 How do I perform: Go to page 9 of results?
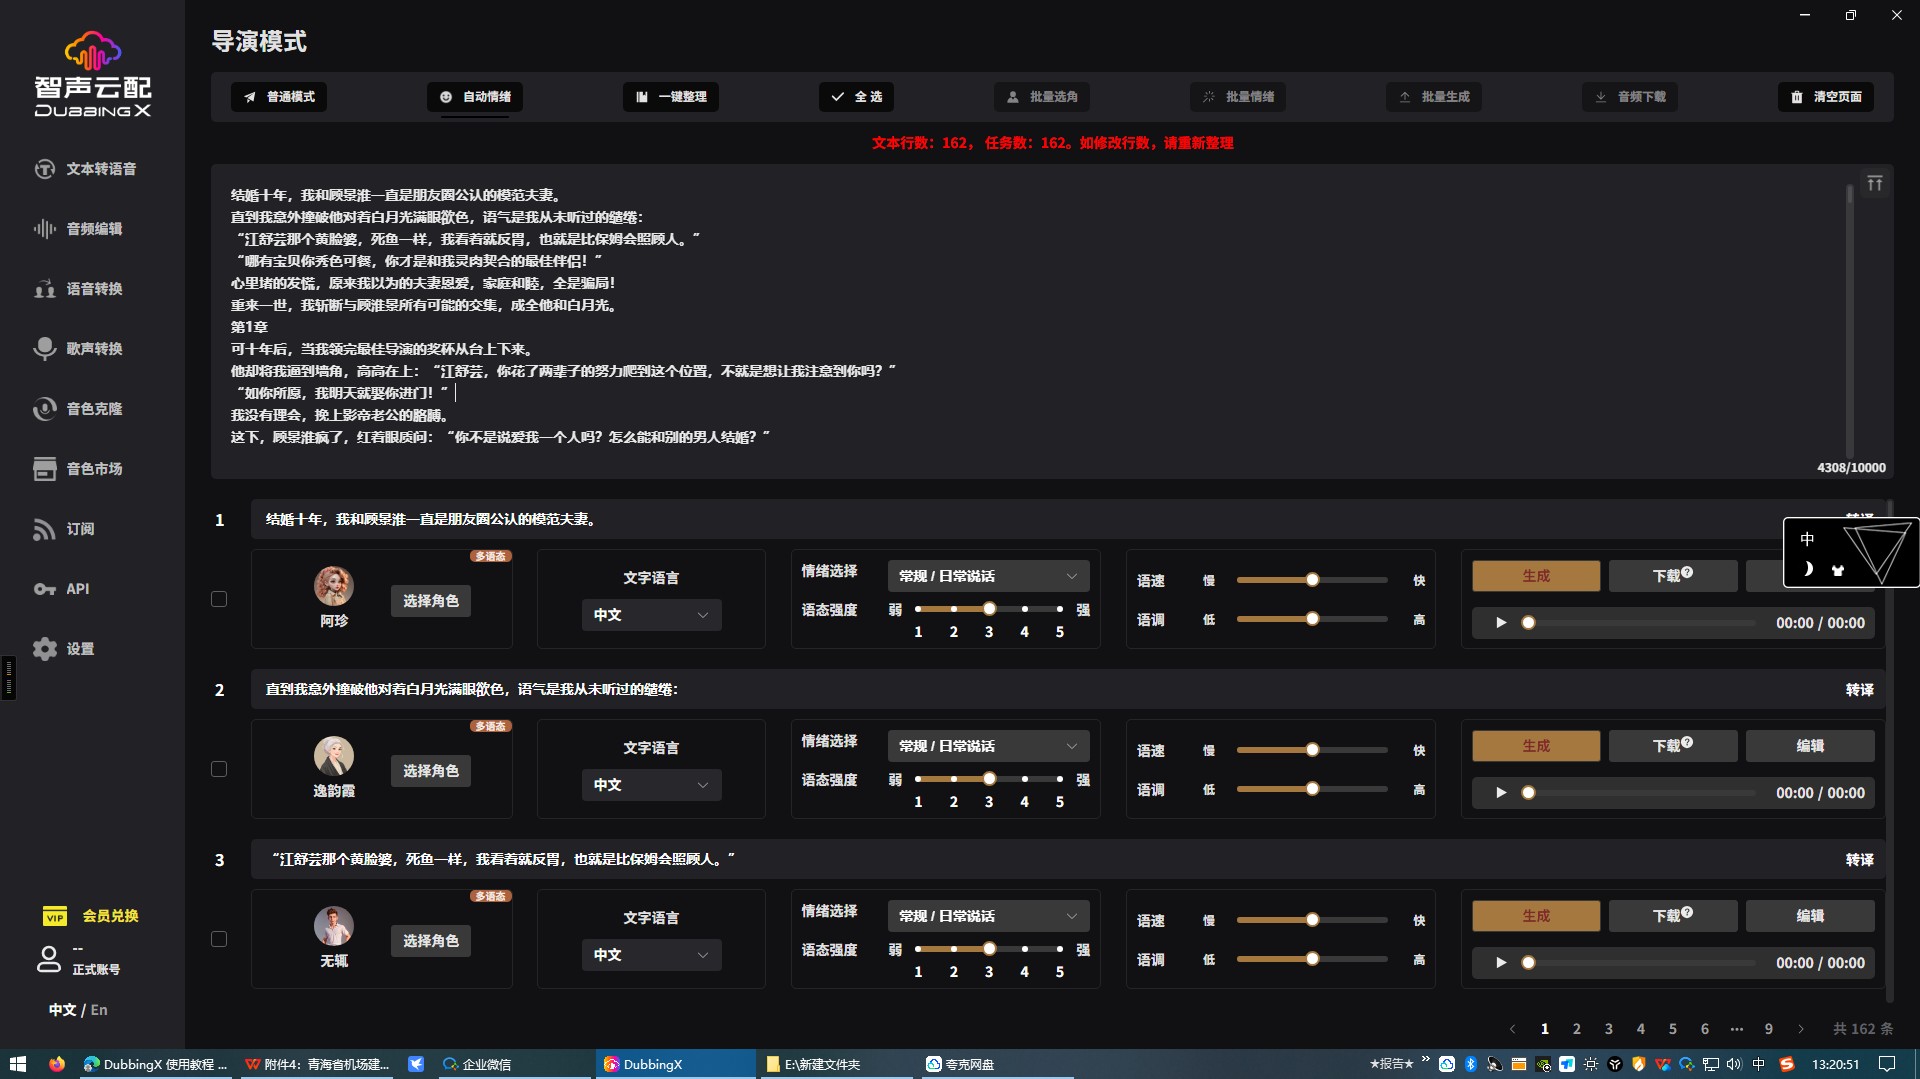point(1769,1029)
